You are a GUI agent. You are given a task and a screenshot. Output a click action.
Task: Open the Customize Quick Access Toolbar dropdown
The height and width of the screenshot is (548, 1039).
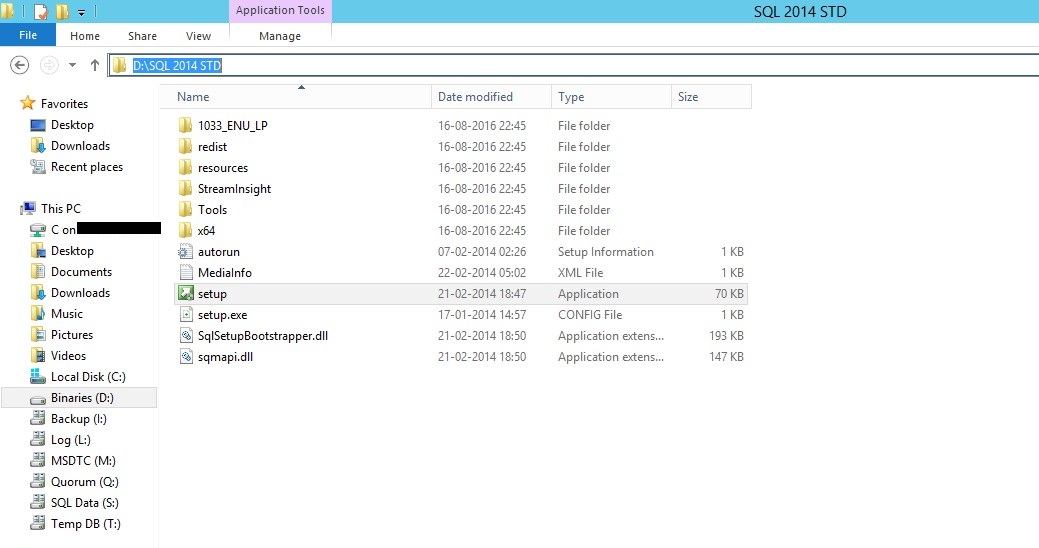pyautogui.click(x=81, y=12)
